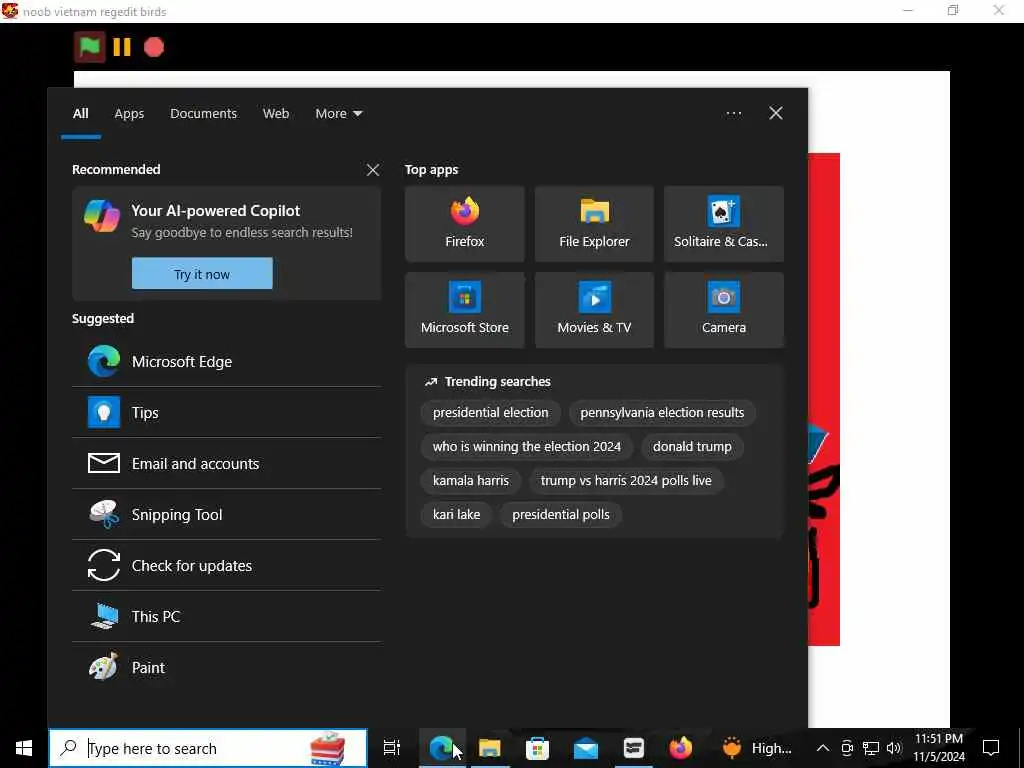Open the three-dot search options menu
Viewport: 1024px width, 768px height.
click(x=733, y=114)
